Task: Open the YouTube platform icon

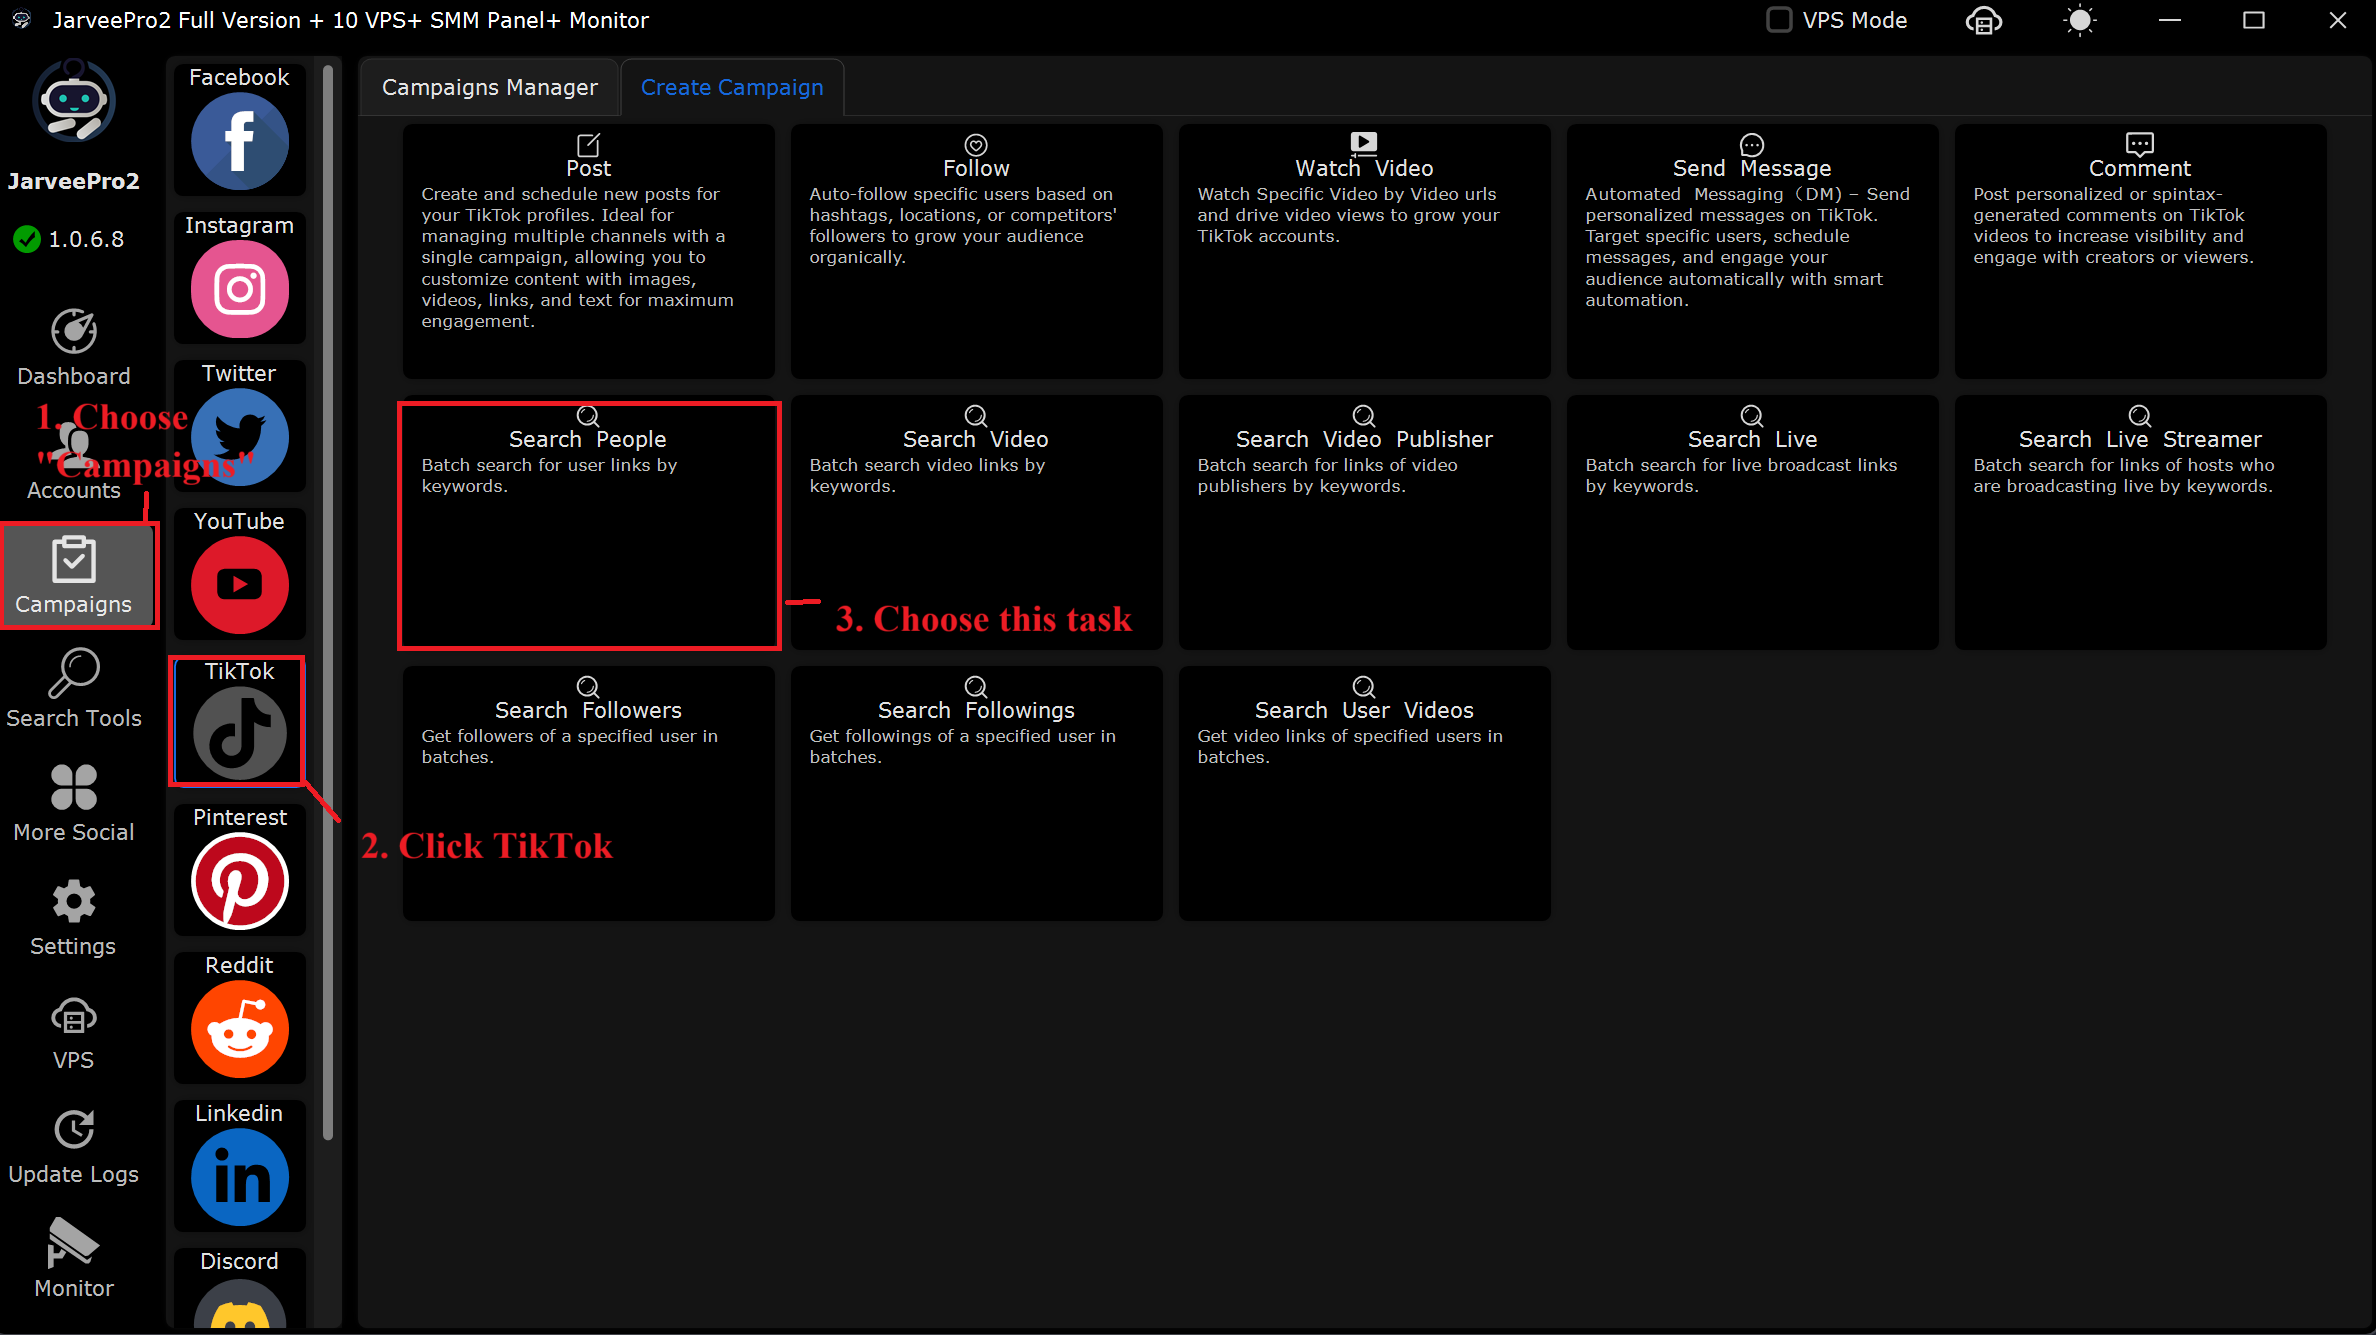Action: (240, 585)
